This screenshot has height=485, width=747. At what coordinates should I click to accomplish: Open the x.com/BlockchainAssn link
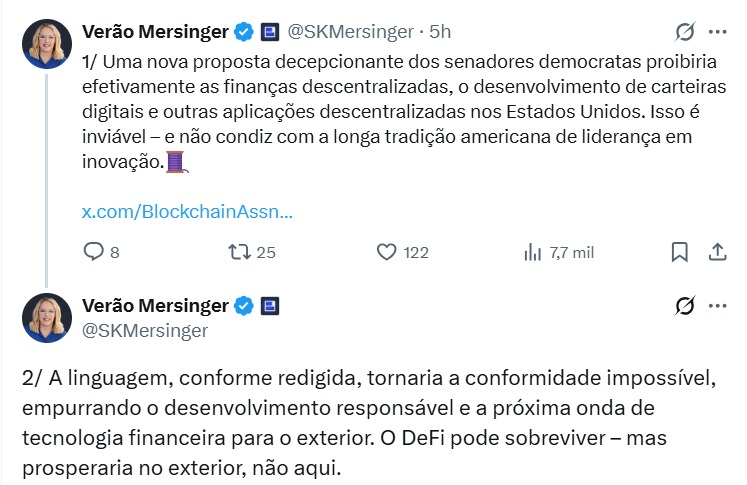tap(187, 212)
